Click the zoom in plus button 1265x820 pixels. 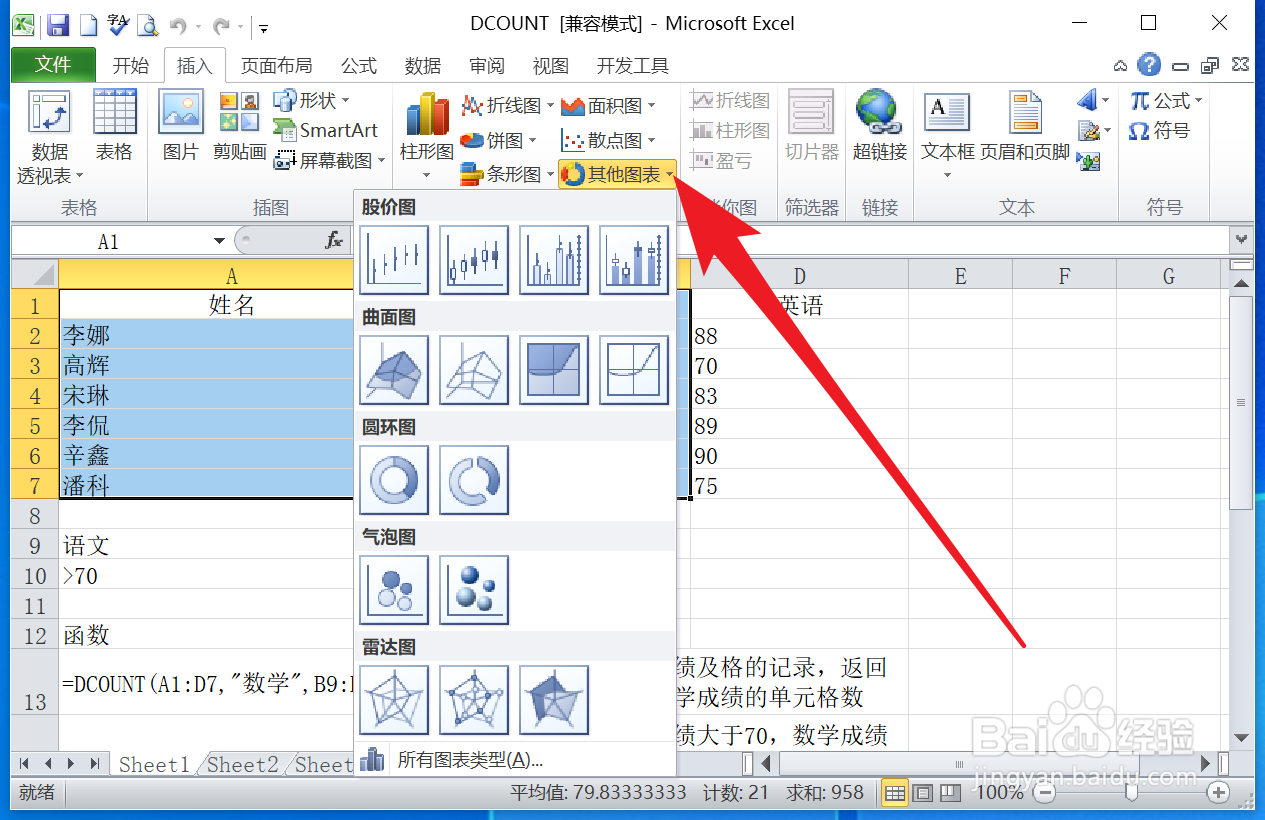[x=1218, y=793]
